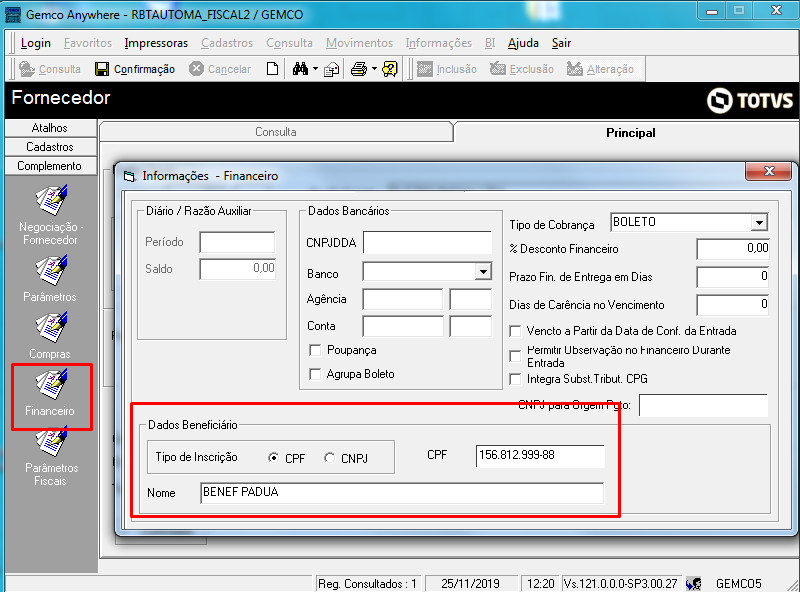
Task: Click the first Agência input field
Action: 403,299
